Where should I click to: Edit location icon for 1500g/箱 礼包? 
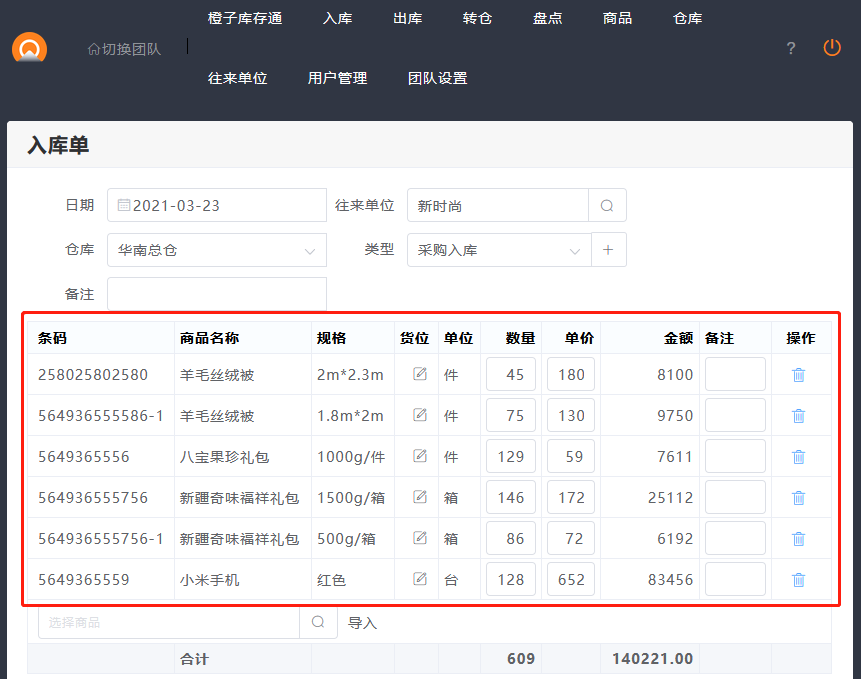420,497
